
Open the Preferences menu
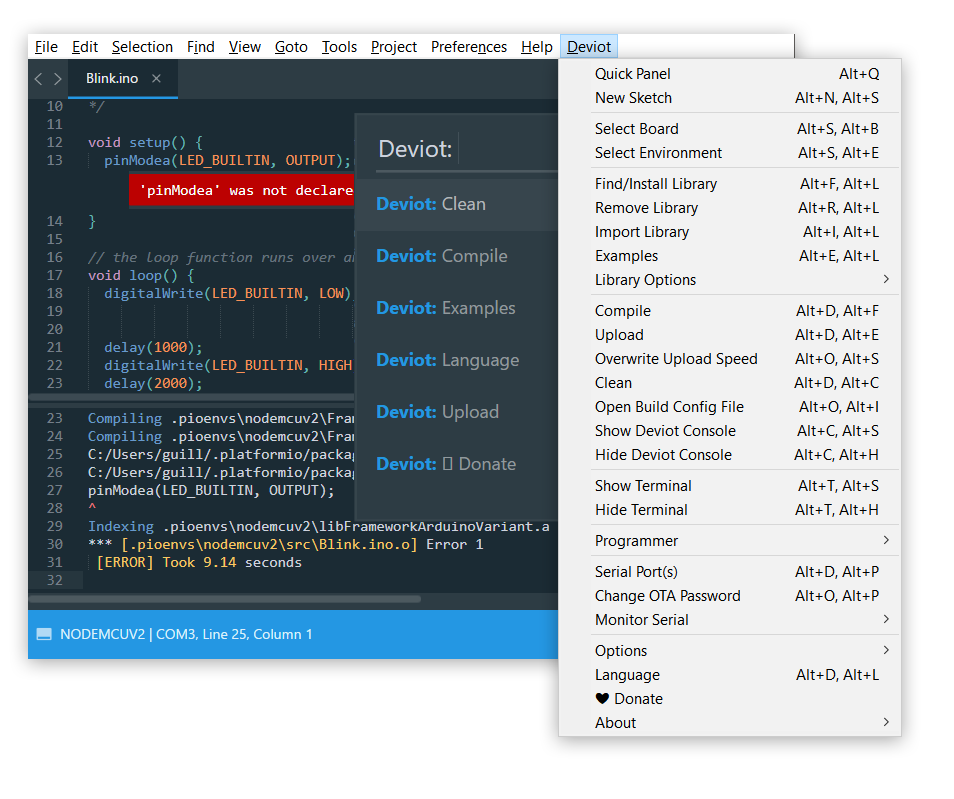pos(468,47)
